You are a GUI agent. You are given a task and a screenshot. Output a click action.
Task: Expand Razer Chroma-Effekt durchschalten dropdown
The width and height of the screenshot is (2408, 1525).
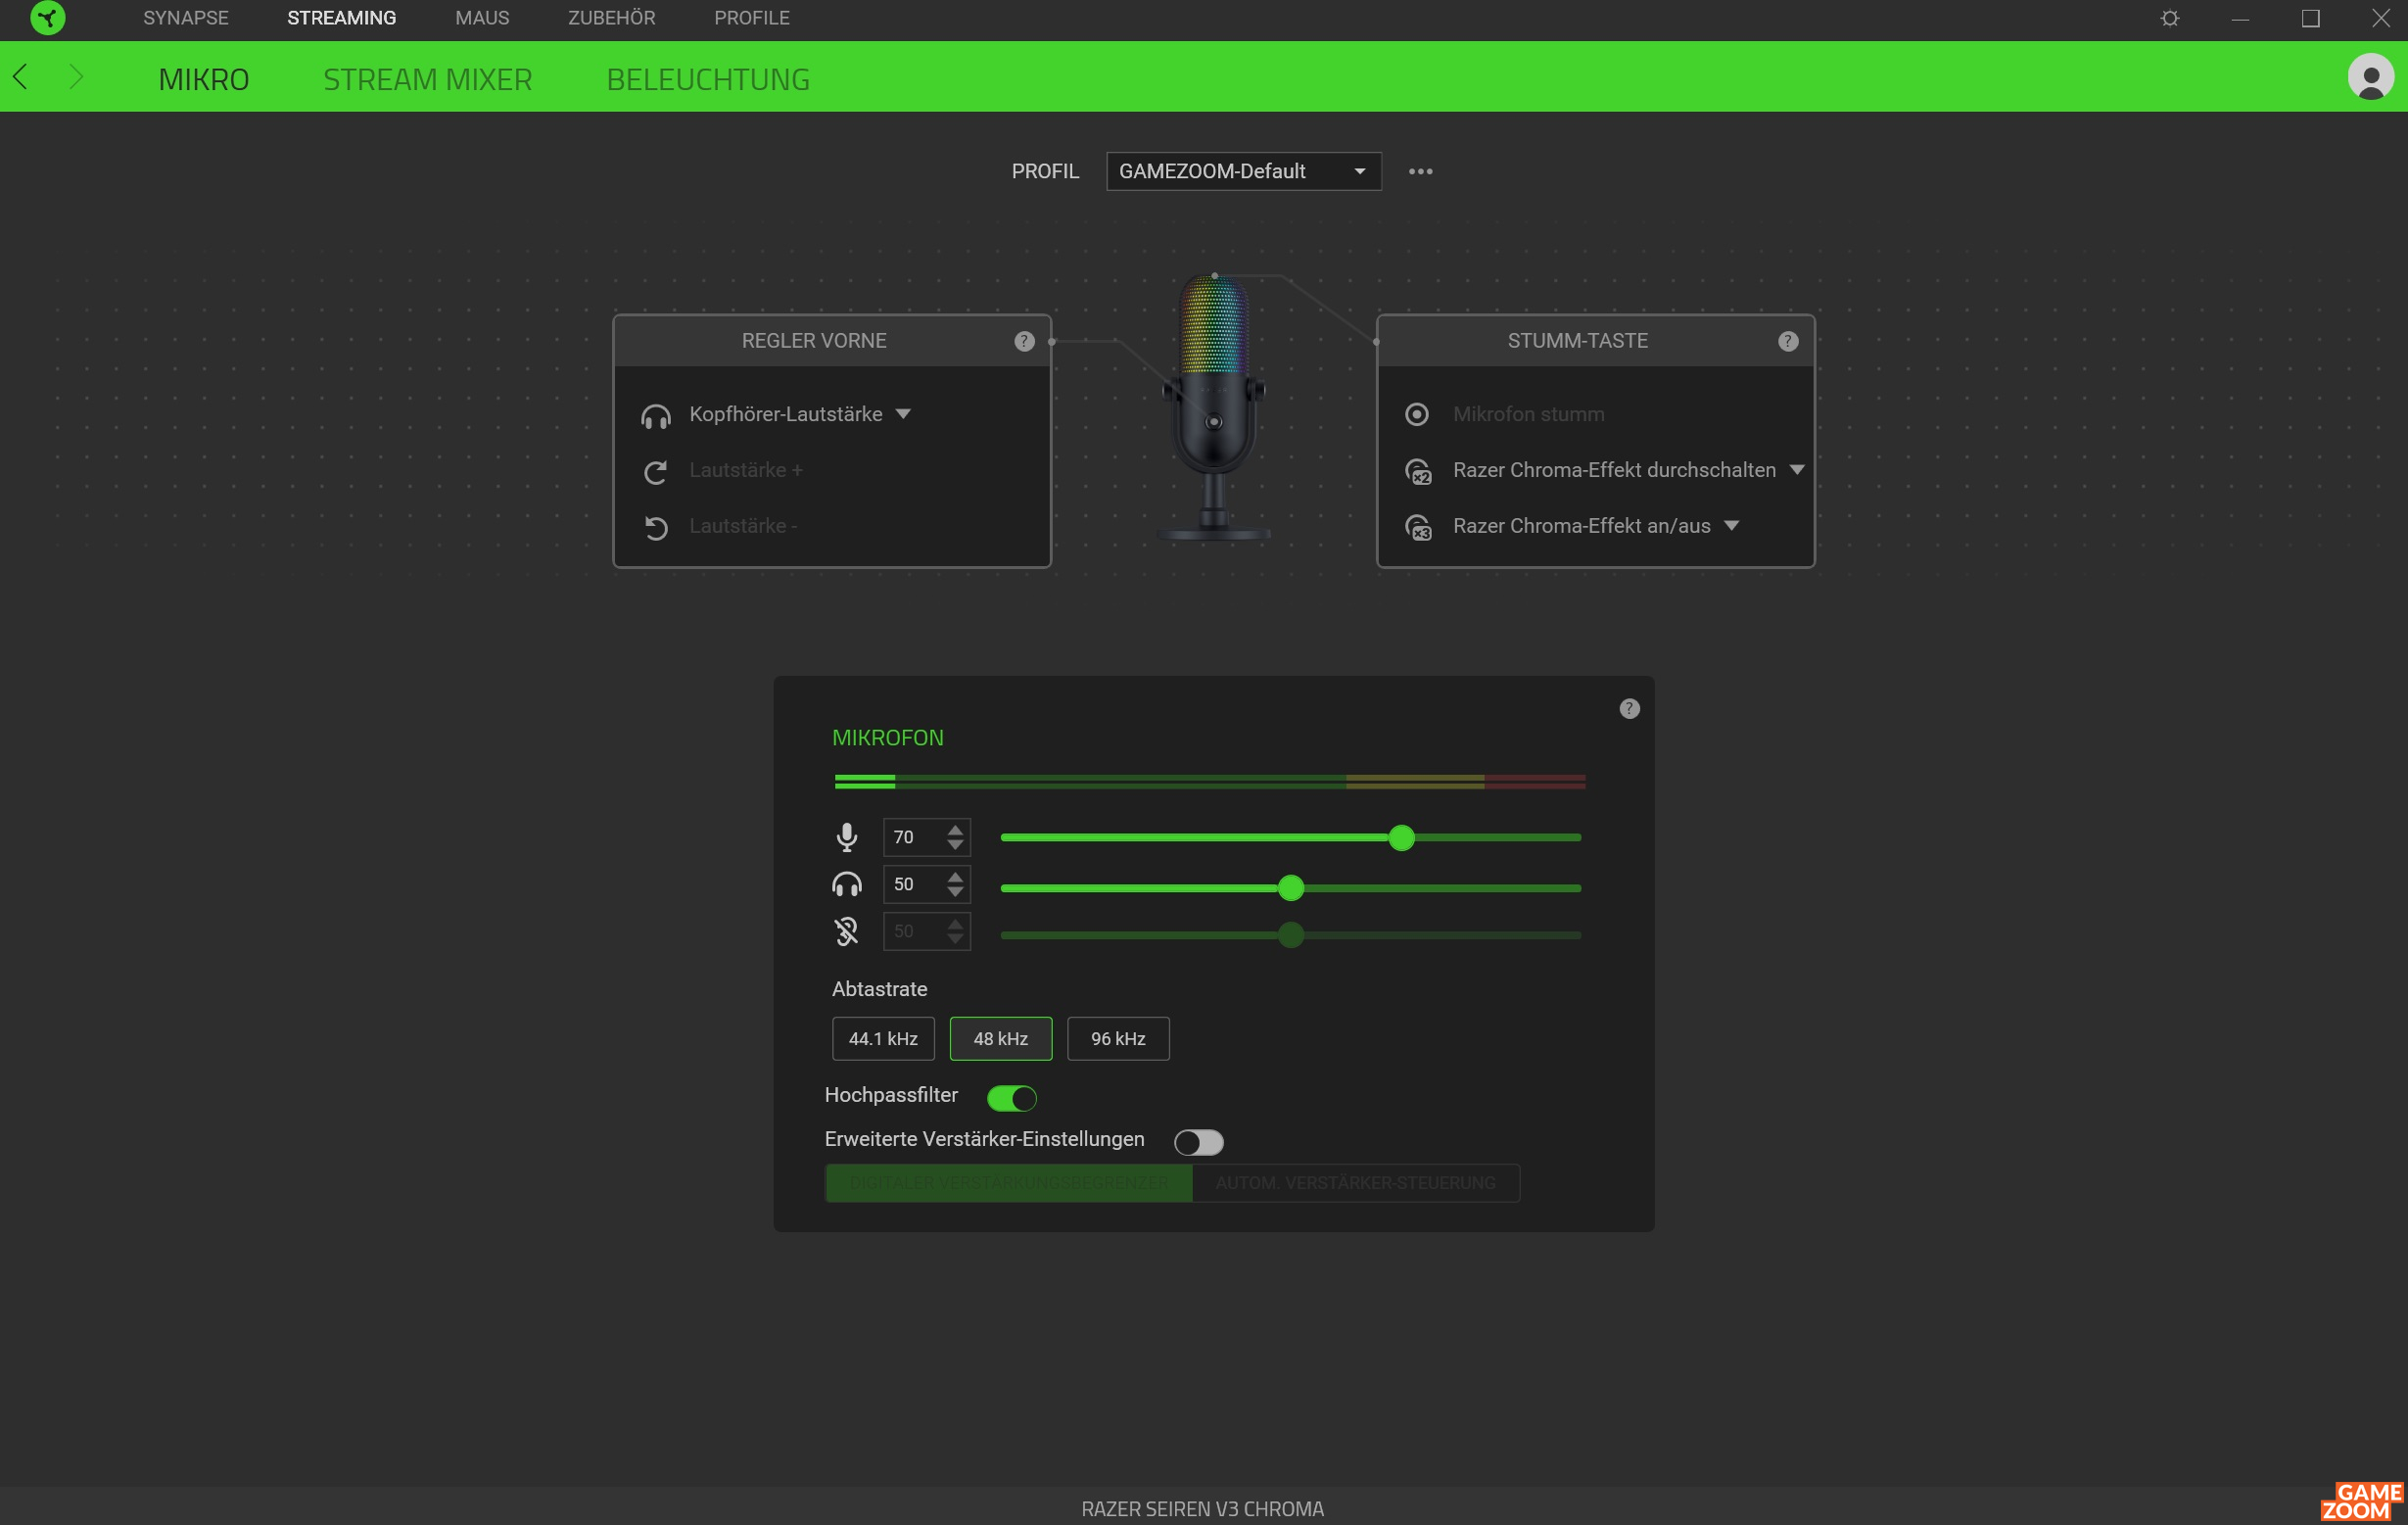(1797, 470)
